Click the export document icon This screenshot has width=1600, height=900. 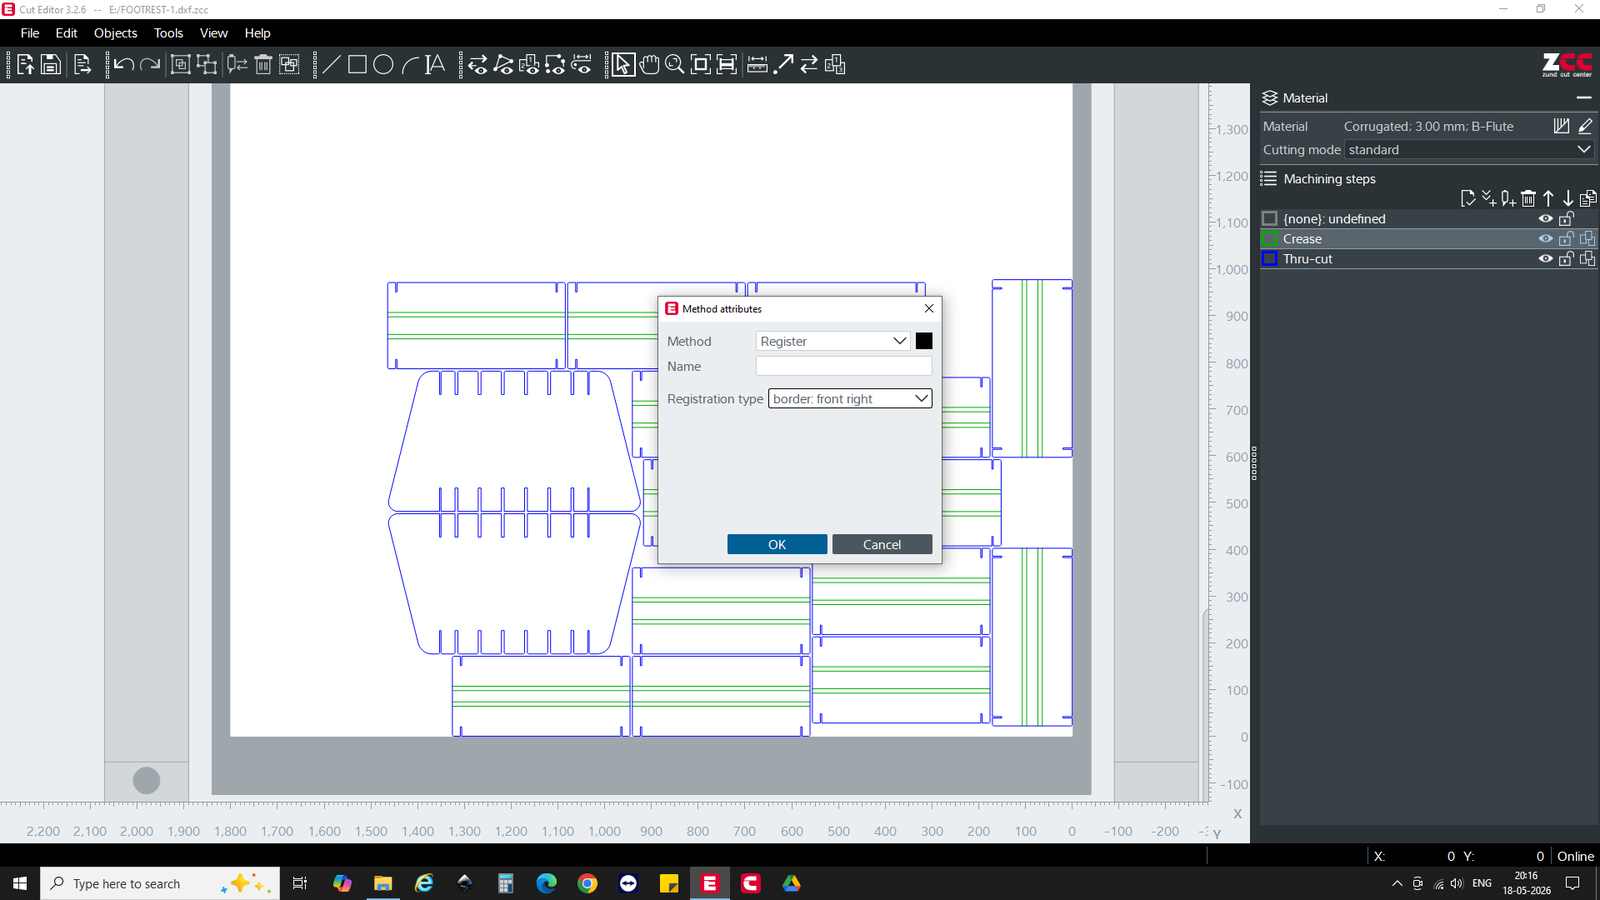pos(83,65)
